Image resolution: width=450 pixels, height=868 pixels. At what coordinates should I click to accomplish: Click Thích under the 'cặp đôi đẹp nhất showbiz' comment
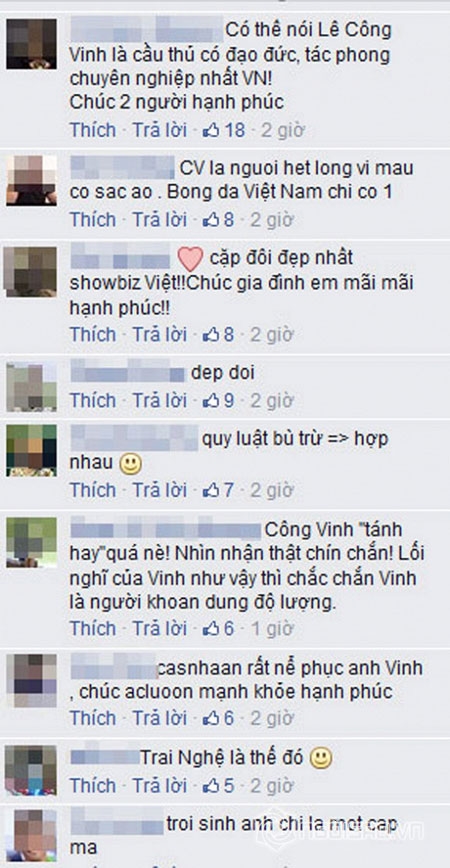point(93,334)
